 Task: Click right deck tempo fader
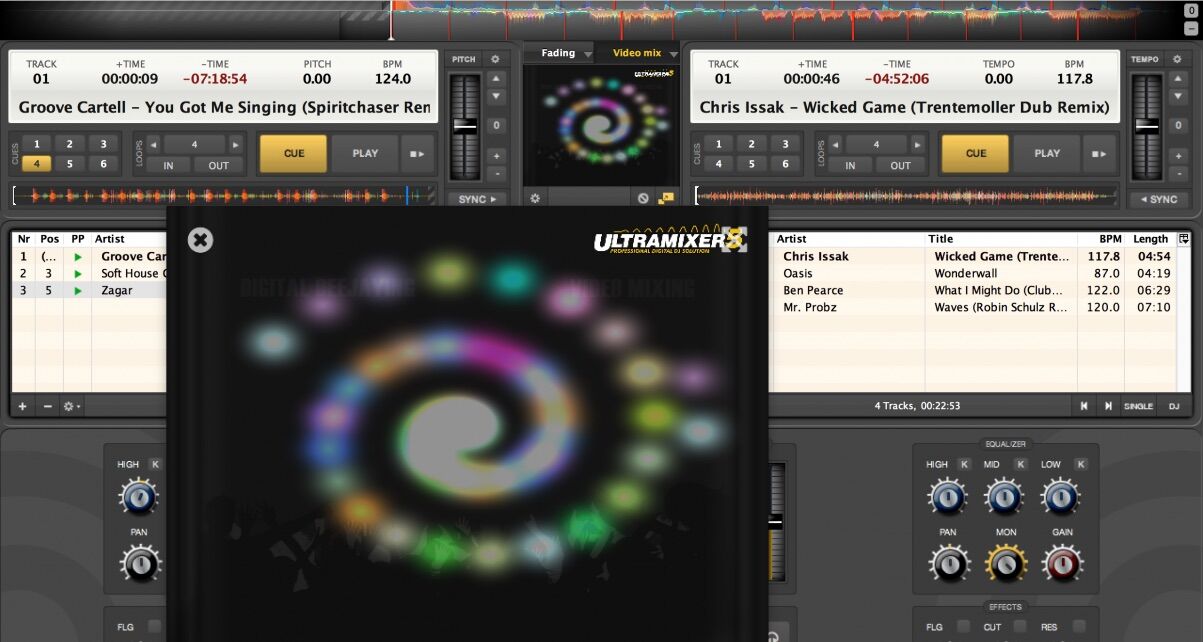click(1147, 127)
